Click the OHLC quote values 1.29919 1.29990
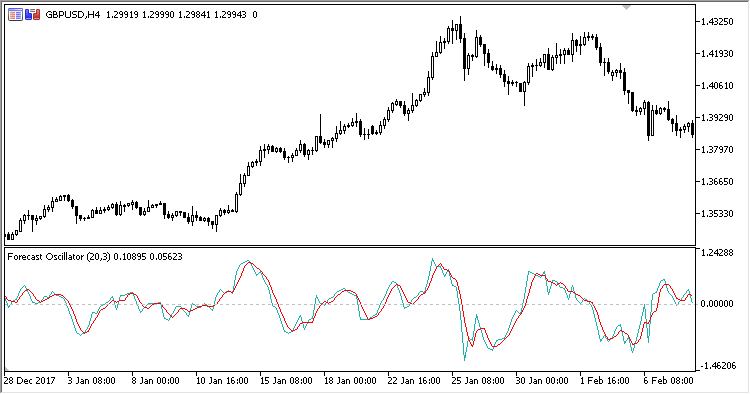This screenshot has height=394, width=750. [140, 15]
